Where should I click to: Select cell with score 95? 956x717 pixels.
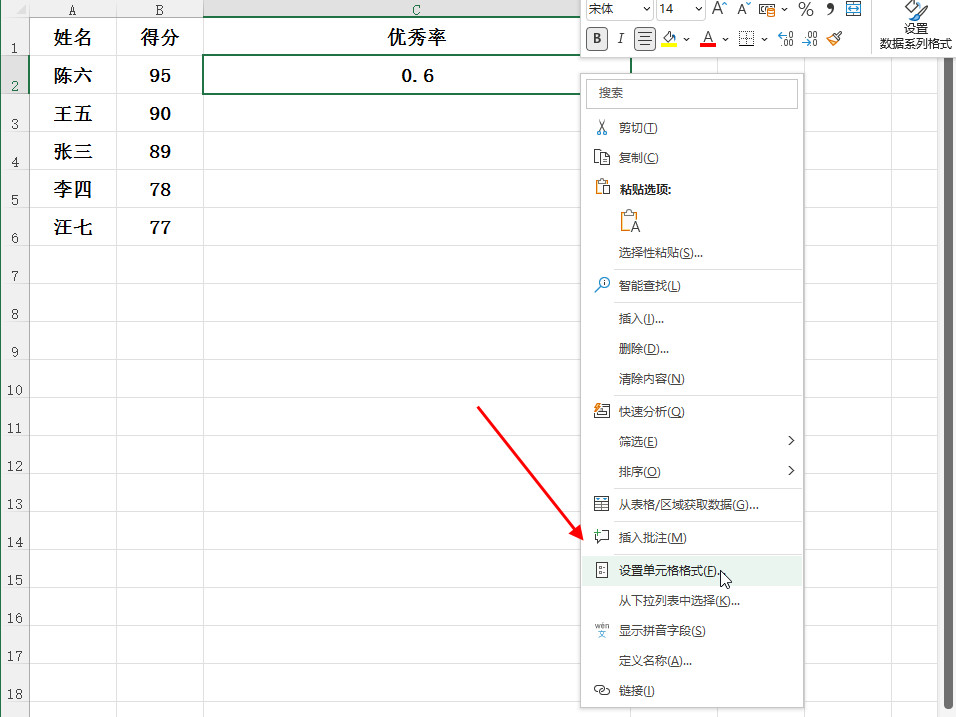point(160,74)
